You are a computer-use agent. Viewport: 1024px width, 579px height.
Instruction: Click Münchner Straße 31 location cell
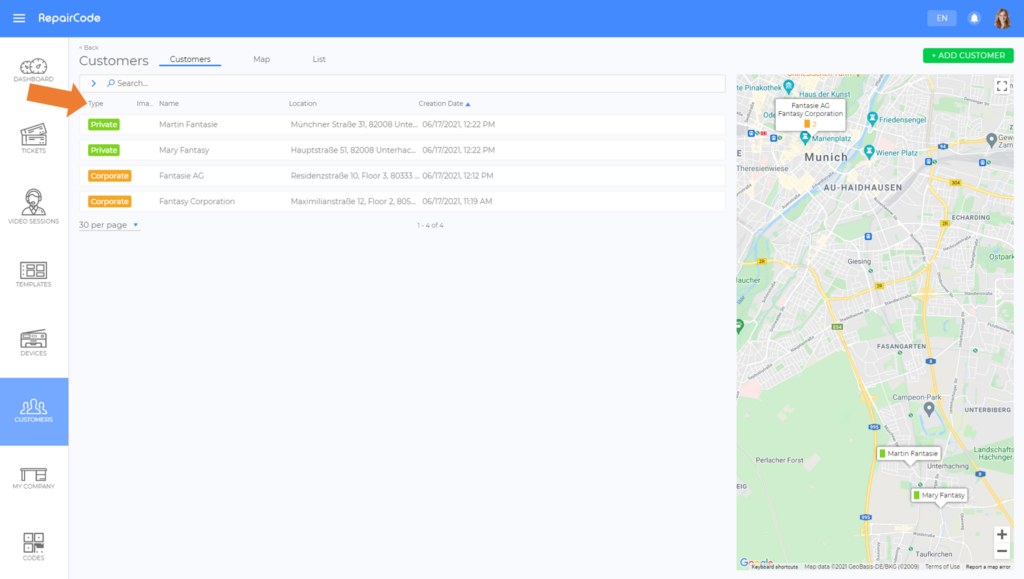pyautogui.click(x=354, y=124)
